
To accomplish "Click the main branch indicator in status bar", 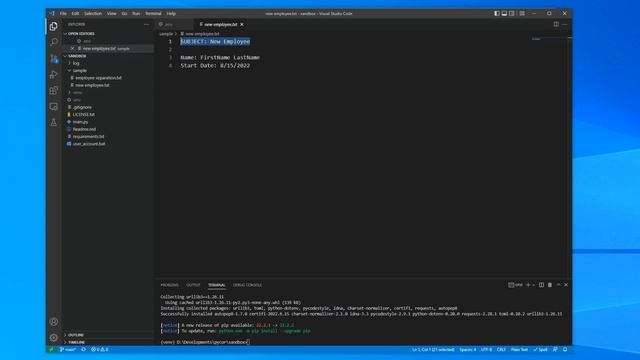I will [68, 349].
